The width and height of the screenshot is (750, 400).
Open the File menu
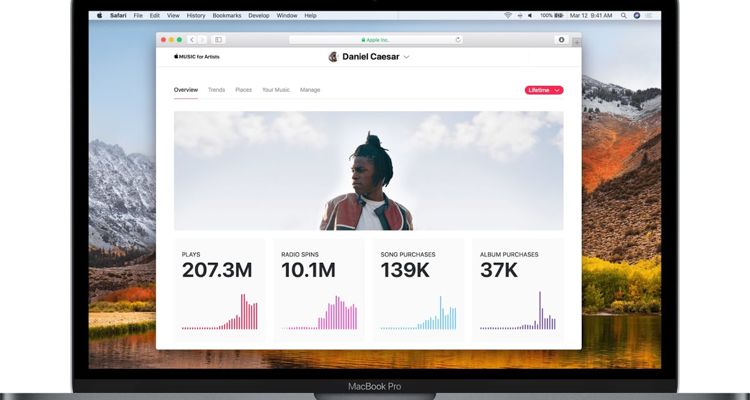point(138,16)
